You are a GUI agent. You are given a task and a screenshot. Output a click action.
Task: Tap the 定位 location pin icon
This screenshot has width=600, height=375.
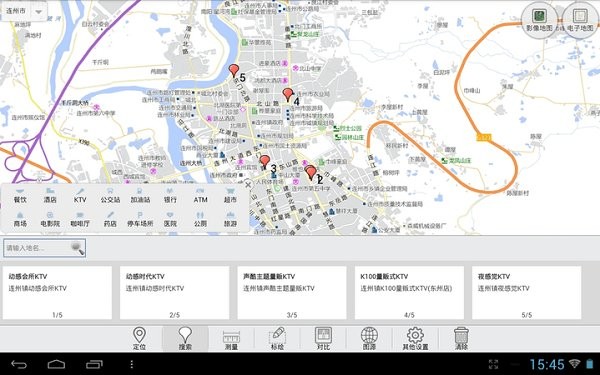coord(139,339)
